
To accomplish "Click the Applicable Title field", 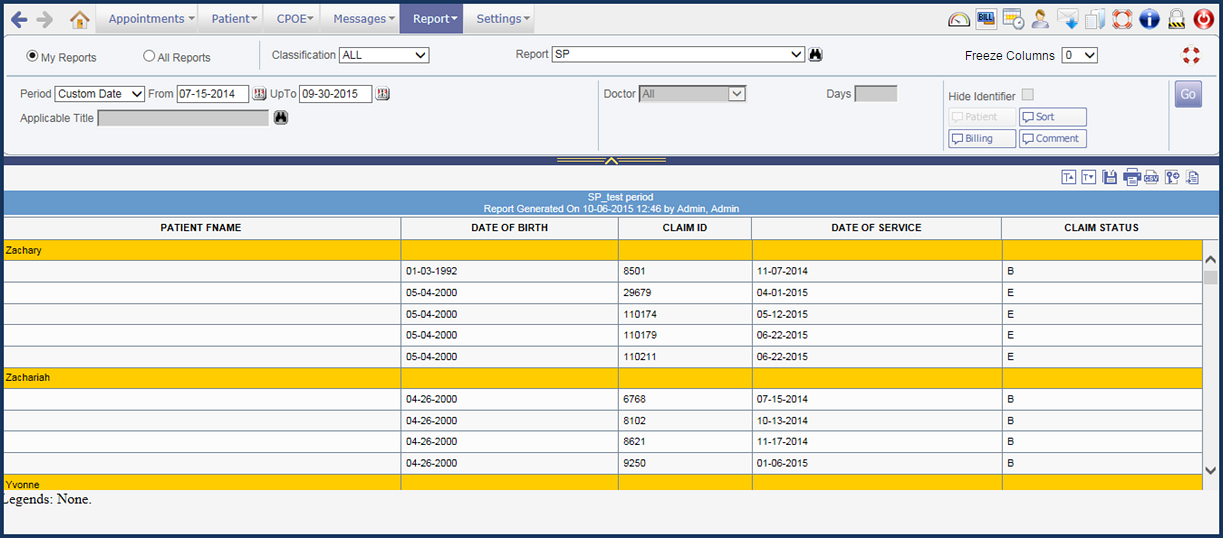I will [183, 118].
